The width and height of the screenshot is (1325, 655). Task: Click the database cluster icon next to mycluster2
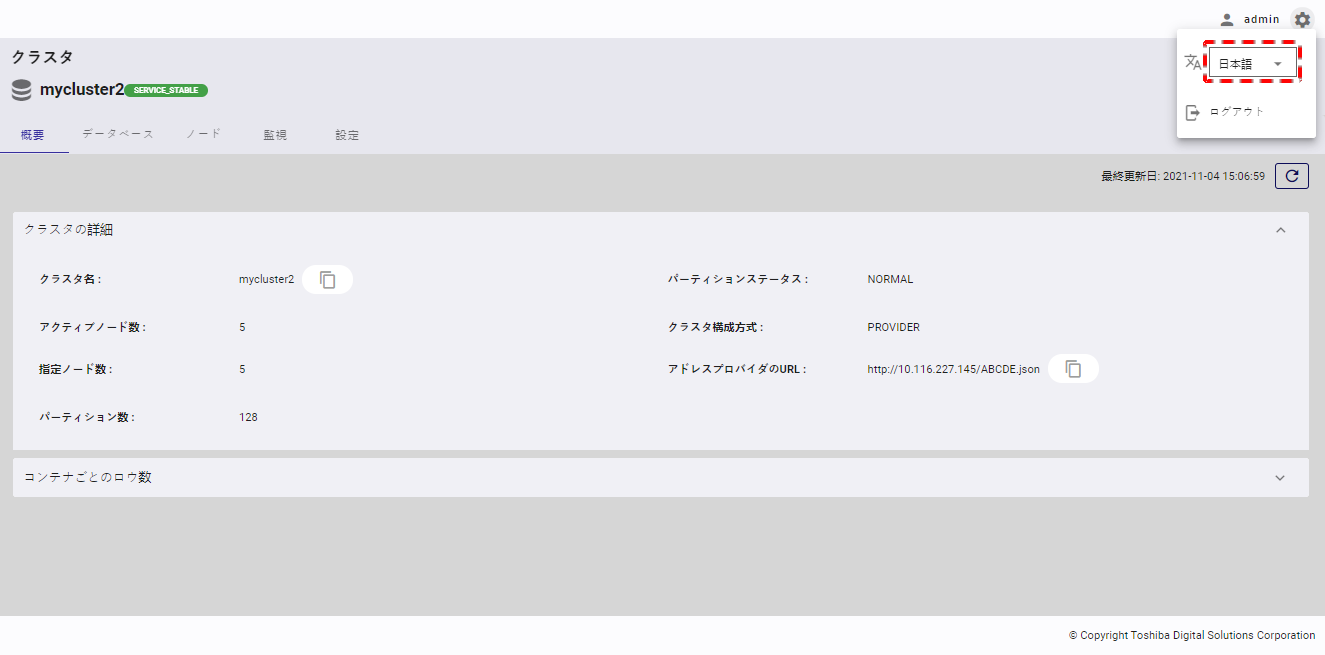22,90
